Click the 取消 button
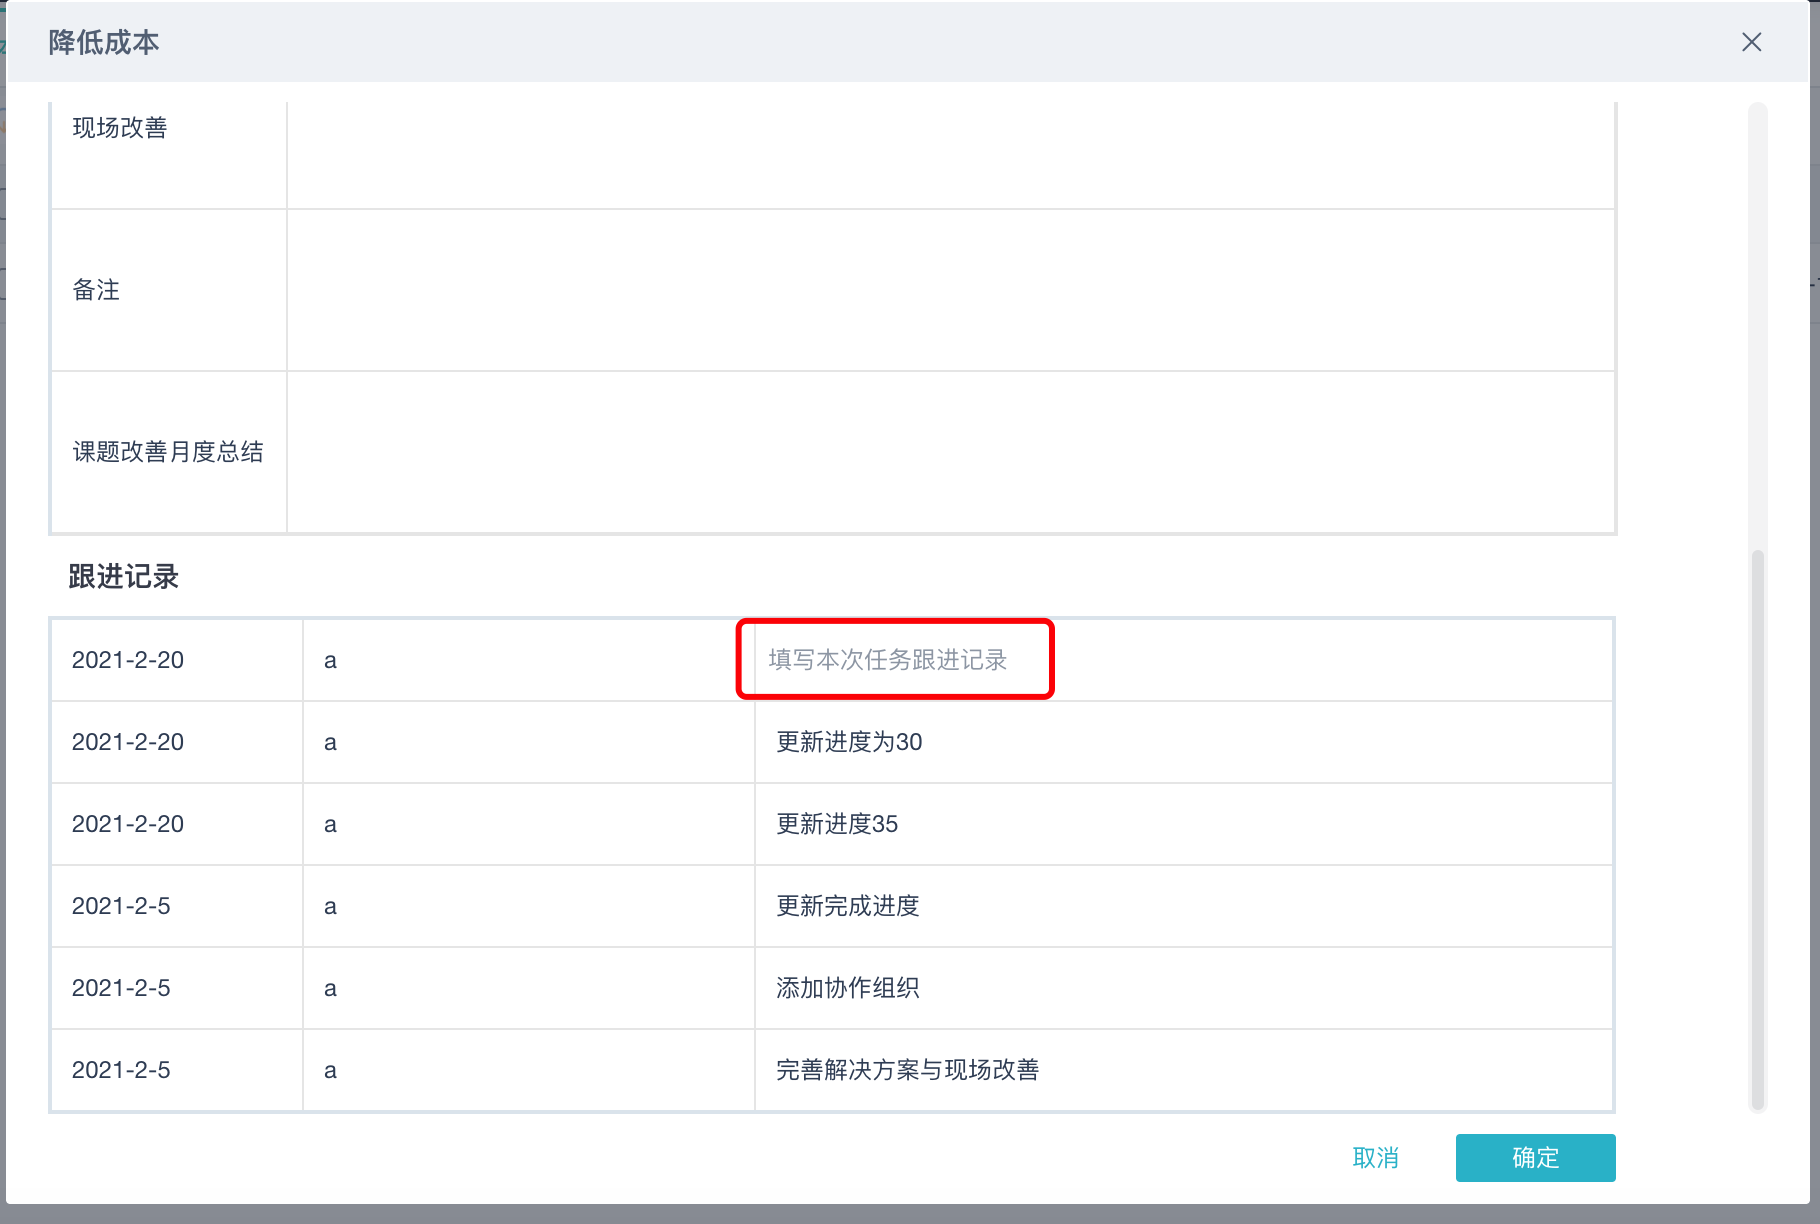The image size is (1820, 1224). click(x=1375, y=1158)
